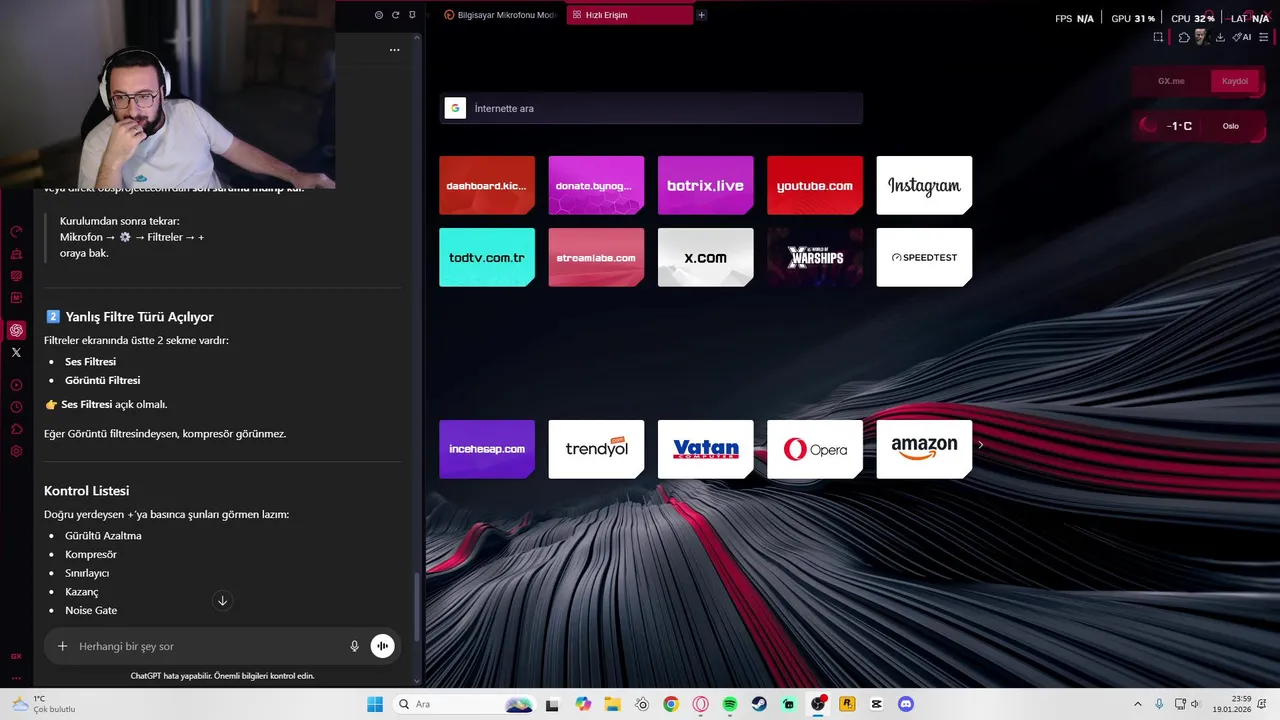This screenshot has height=720, width=1280.
Task: Expand the system tray hidden icons chevron
Action: pyautogui.click(x=1137, y=704)
